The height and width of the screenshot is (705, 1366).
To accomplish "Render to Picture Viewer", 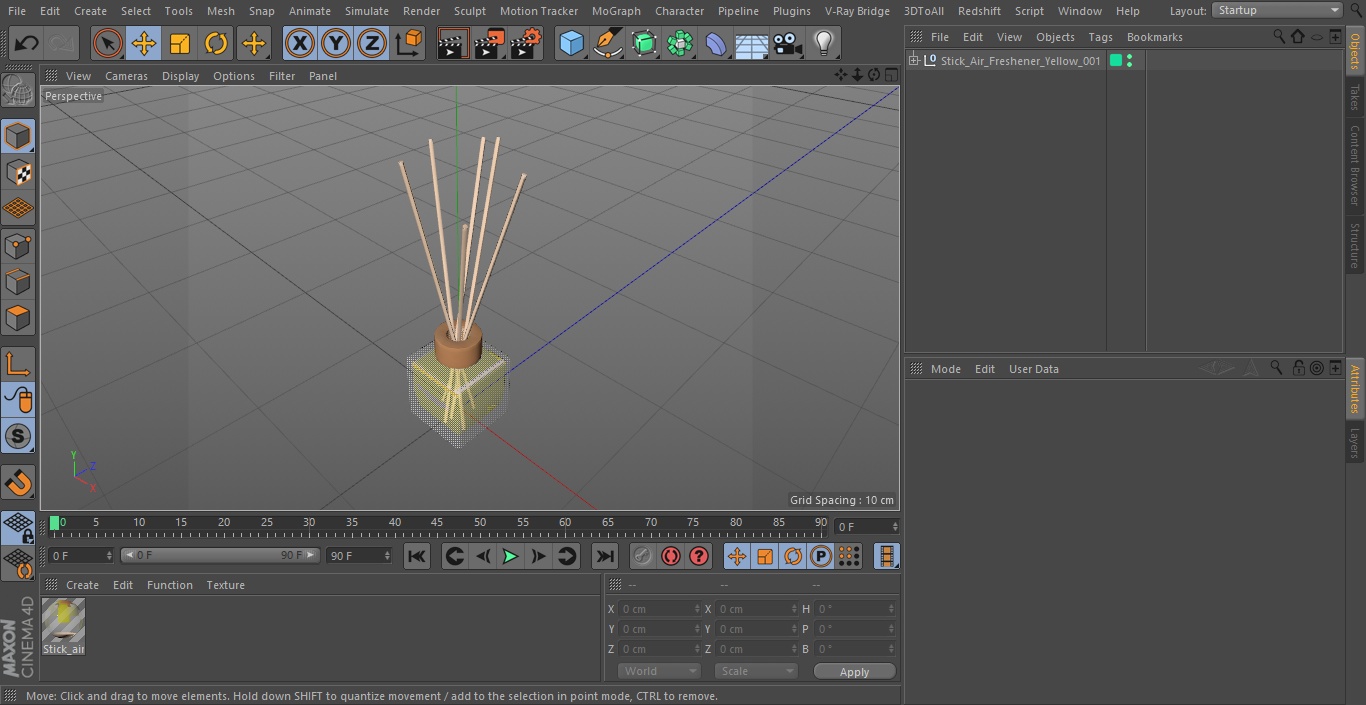I will (489, 43).
